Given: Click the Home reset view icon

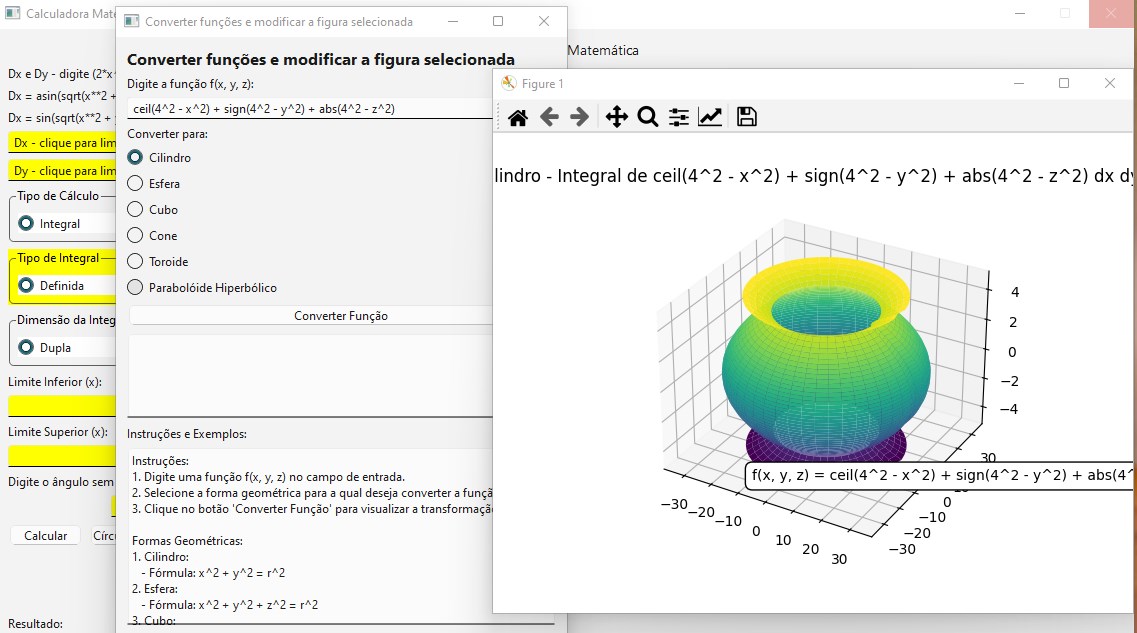Looking at the screenshot, I should point(518,117).
